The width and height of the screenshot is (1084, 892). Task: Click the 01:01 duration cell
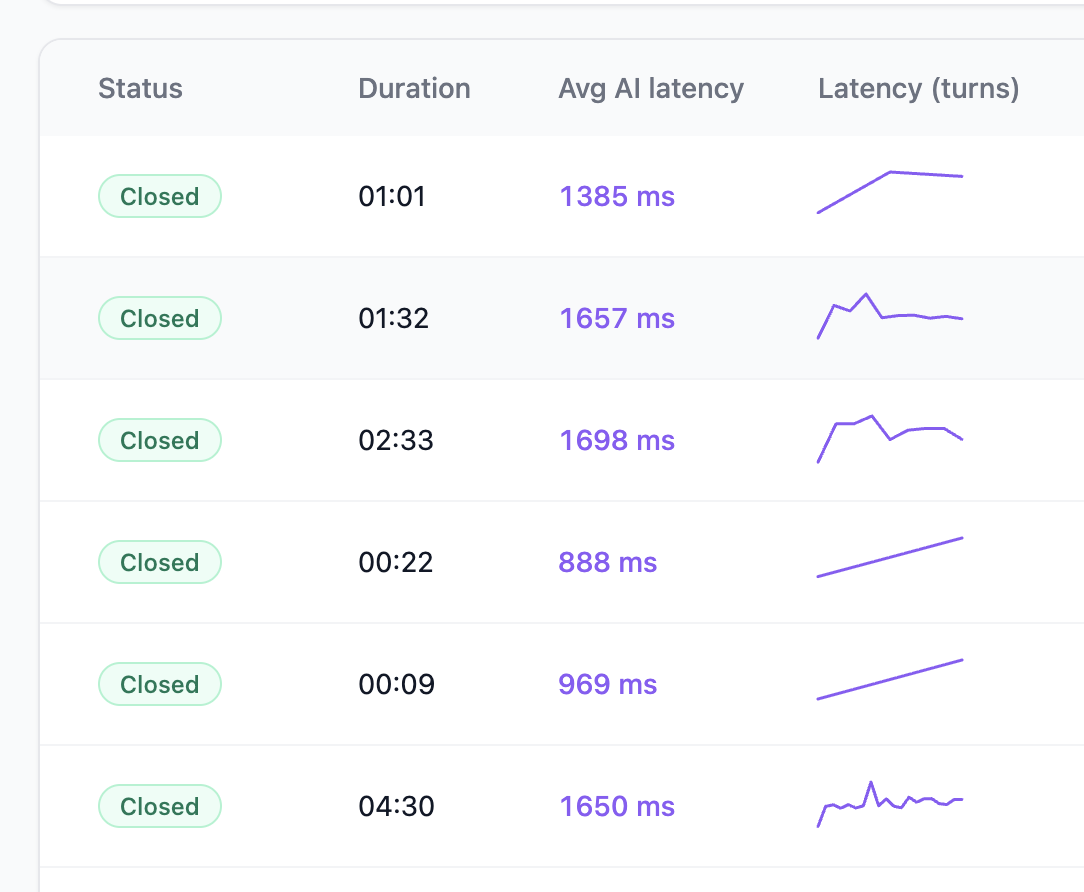click(392, 196)
